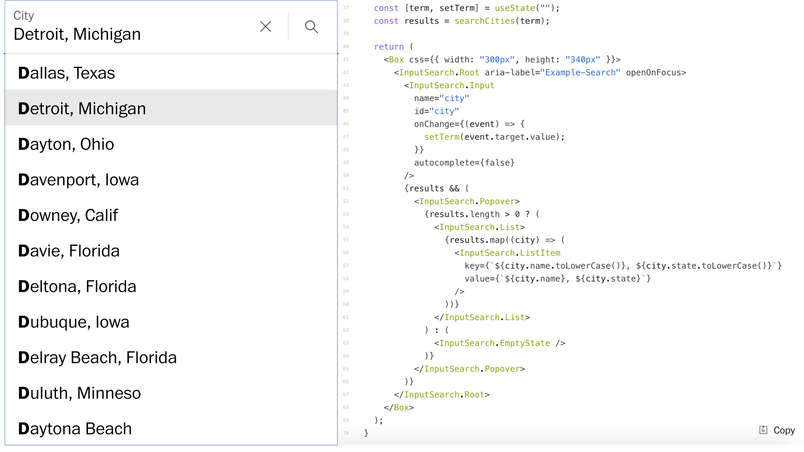This screenshot has height=452, width=804.
Task: Click the closing InputSearch.Popover tag line
Action: [x=469, y=368]
